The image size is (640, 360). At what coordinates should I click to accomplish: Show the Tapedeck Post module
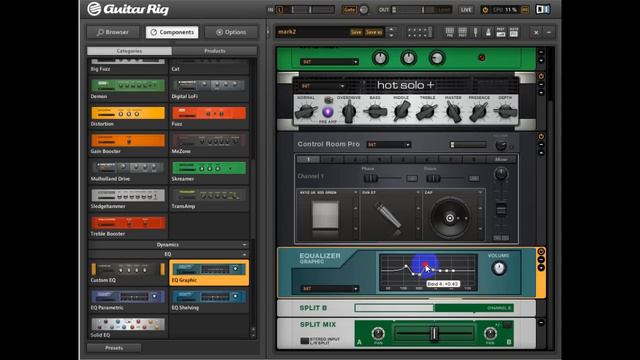(462, 32)
